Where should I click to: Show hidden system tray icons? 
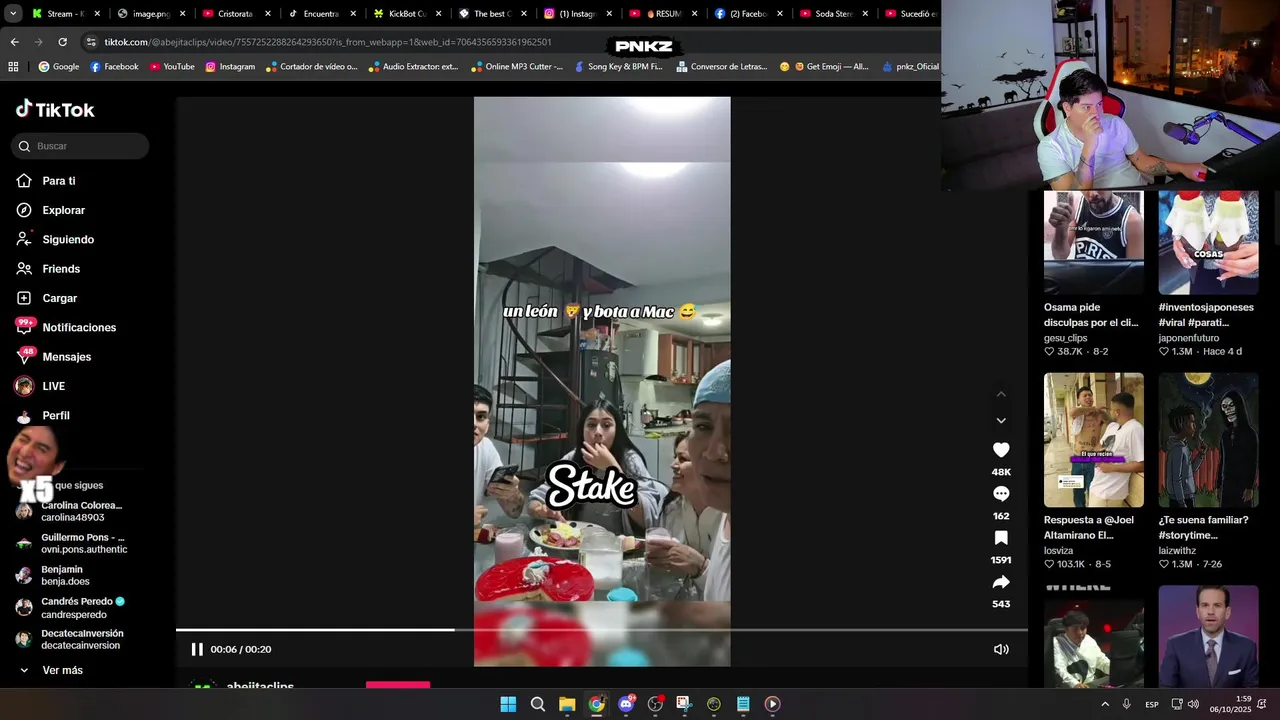point(1105,704)
